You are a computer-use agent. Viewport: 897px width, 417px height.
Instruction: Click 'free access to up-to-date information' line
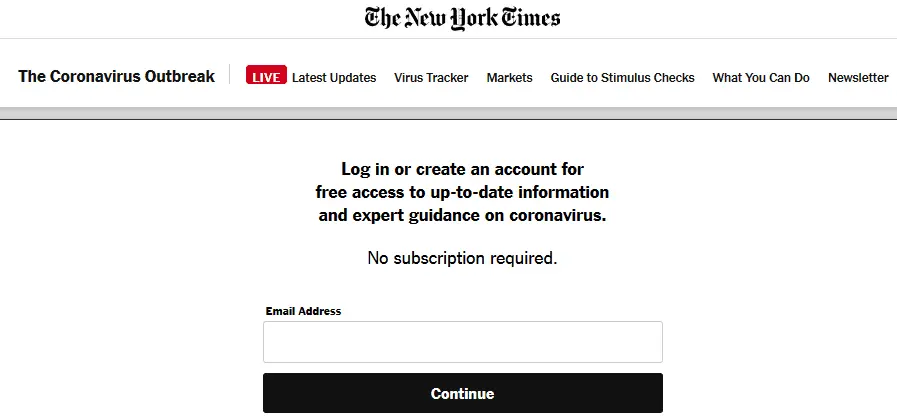462,191
